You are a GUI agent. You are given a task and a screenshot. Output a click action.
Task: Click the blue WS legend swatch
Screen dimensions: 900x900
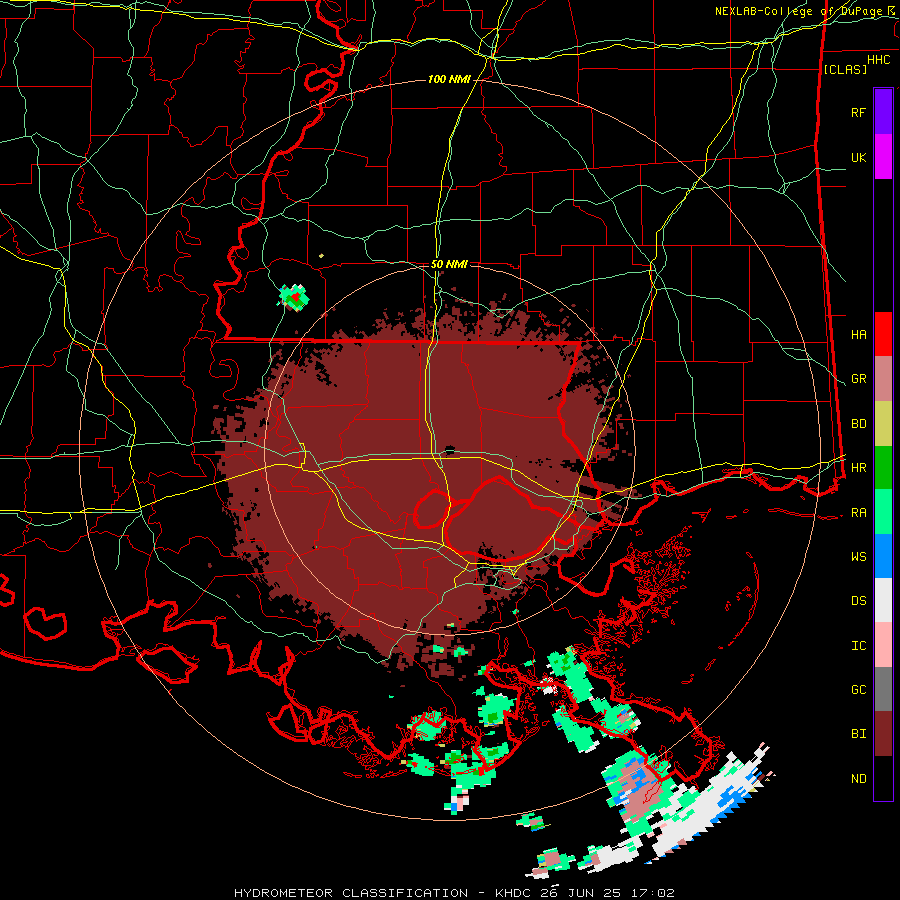(x=883, y=556)
